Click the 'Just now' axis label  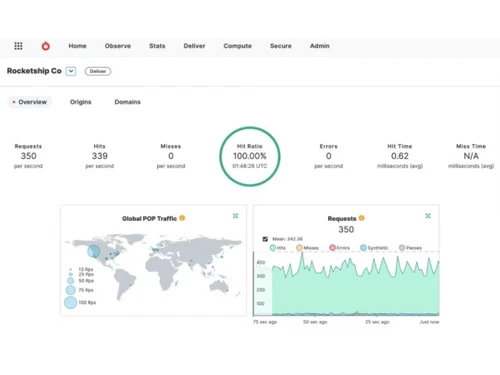[x=429, y=322]
